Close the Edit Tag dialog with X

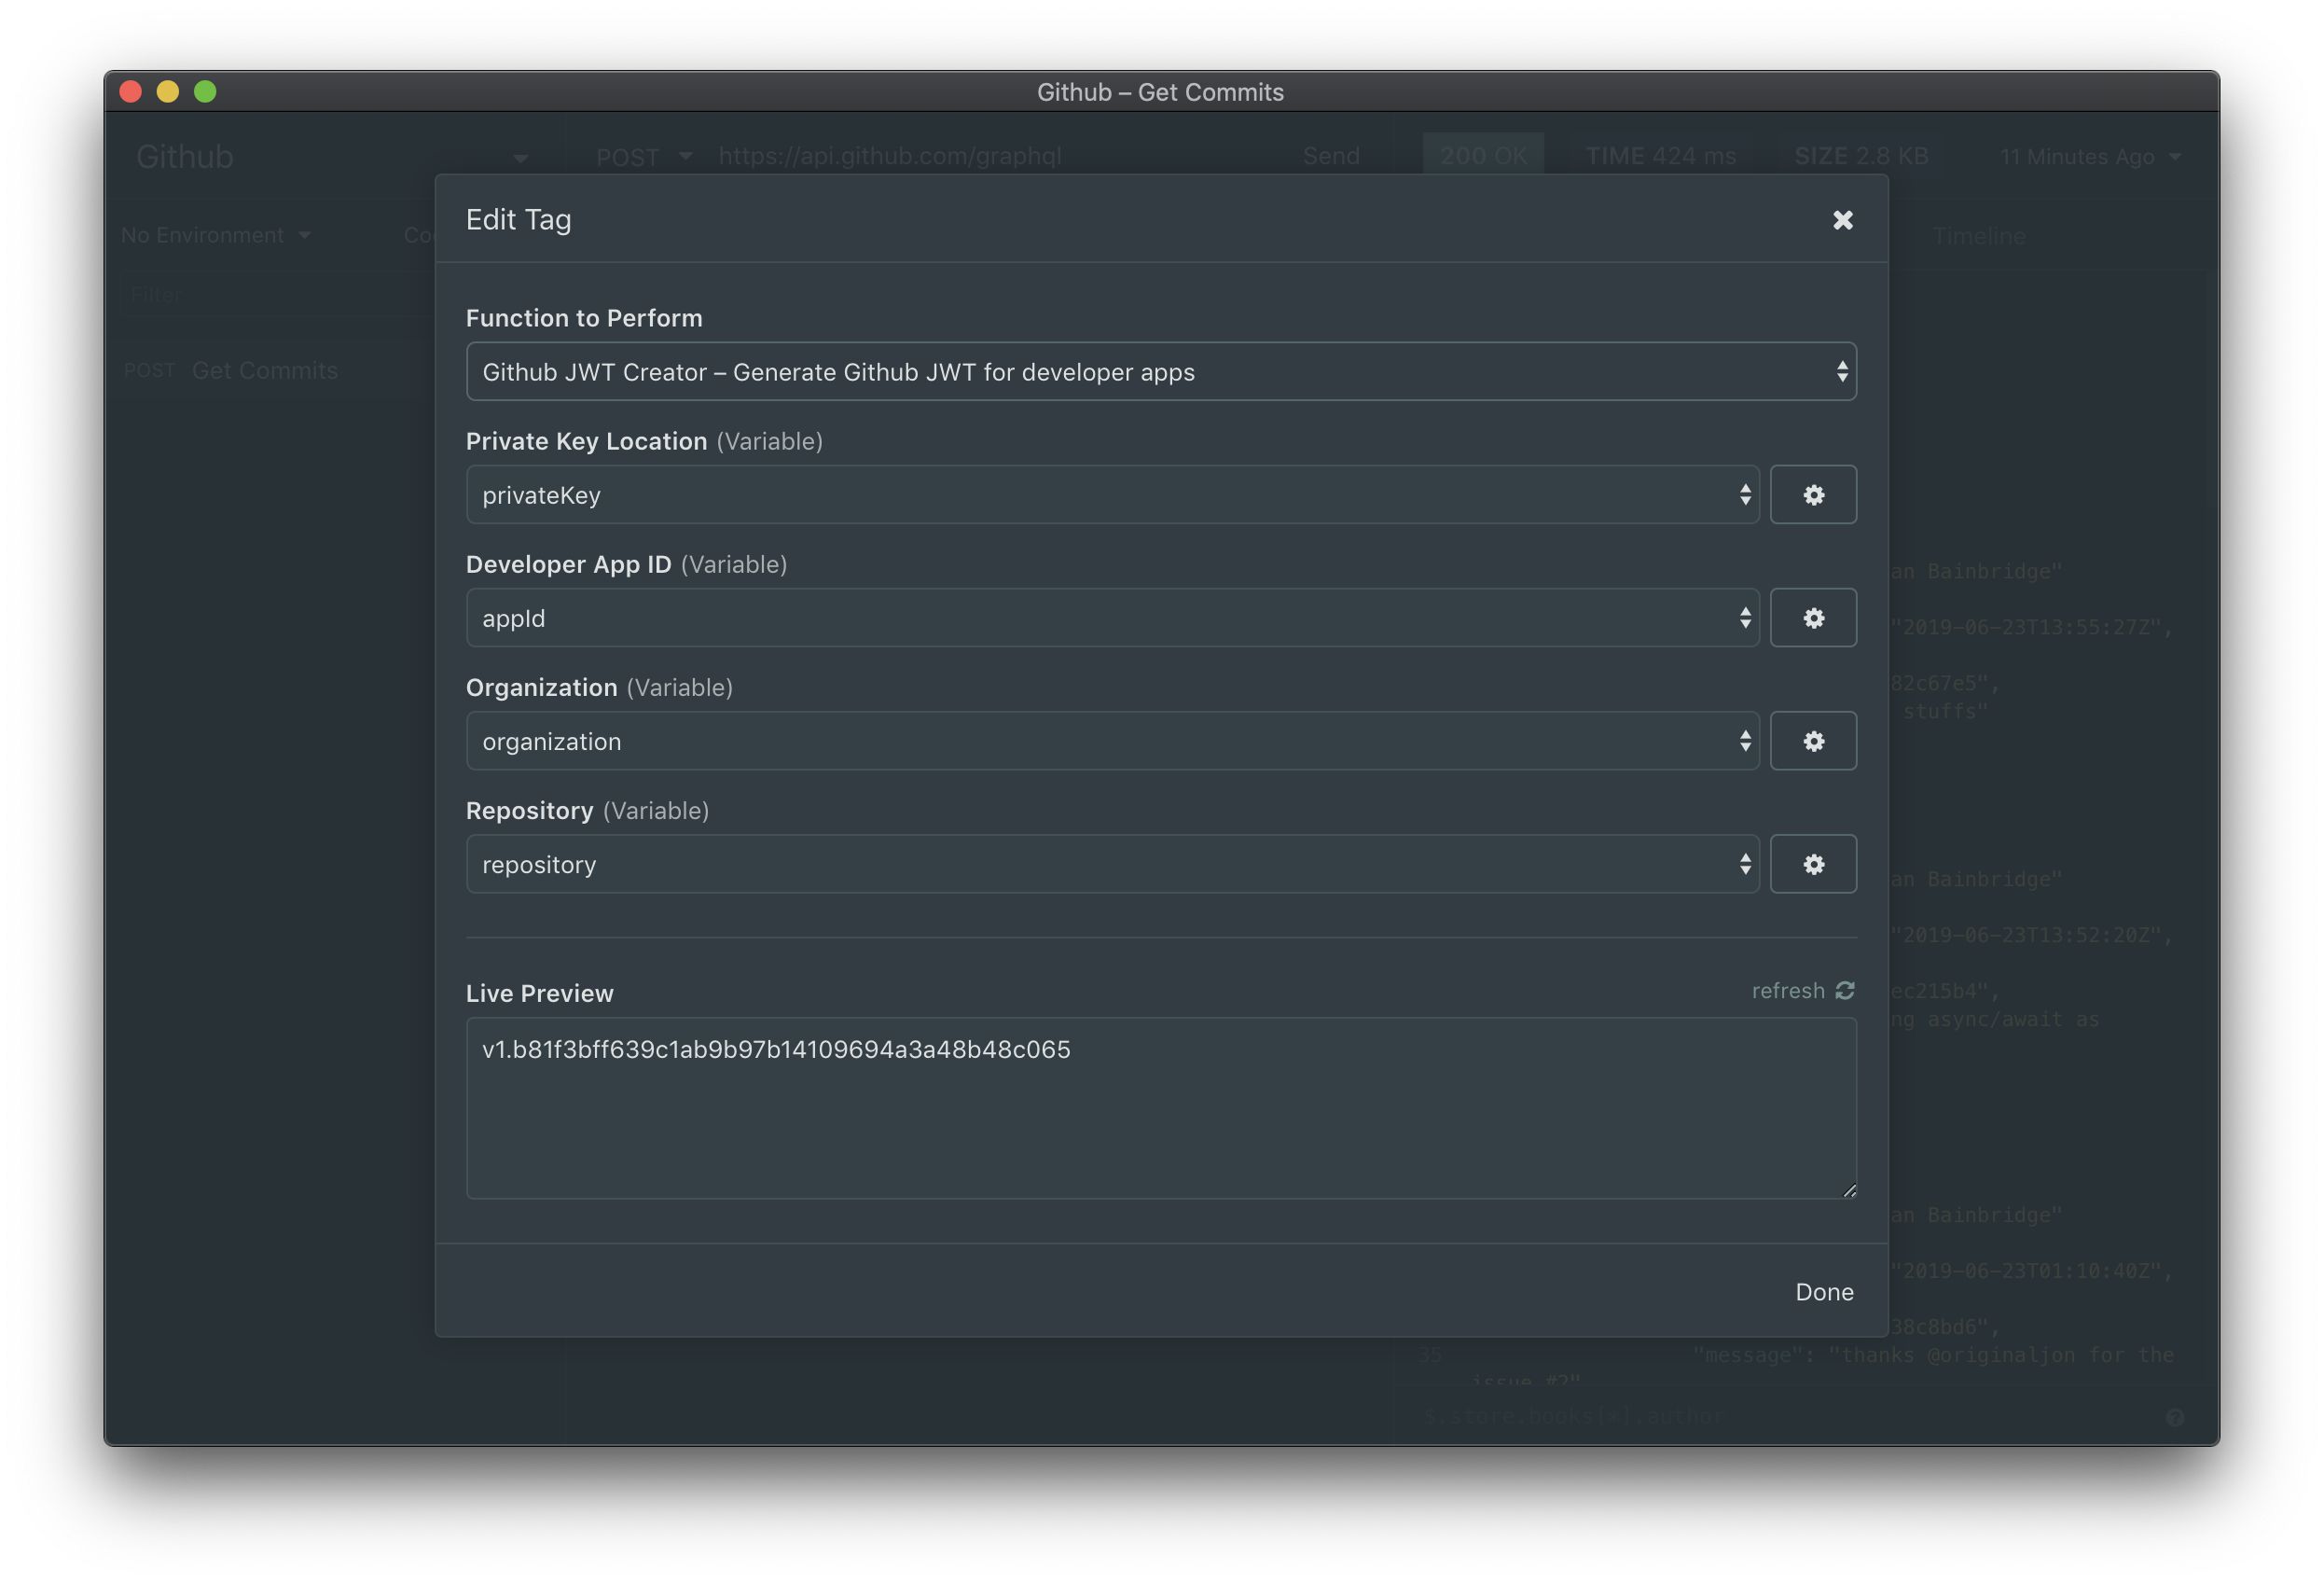(1842, 220)
